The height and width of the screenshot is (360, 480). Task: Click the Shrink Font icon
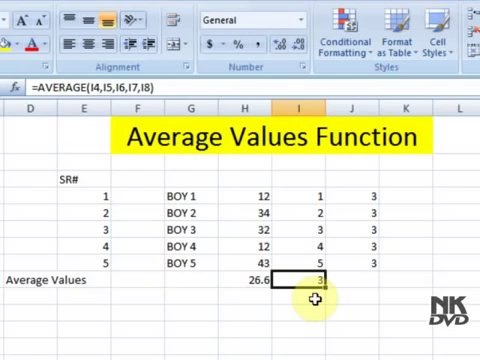40,21
